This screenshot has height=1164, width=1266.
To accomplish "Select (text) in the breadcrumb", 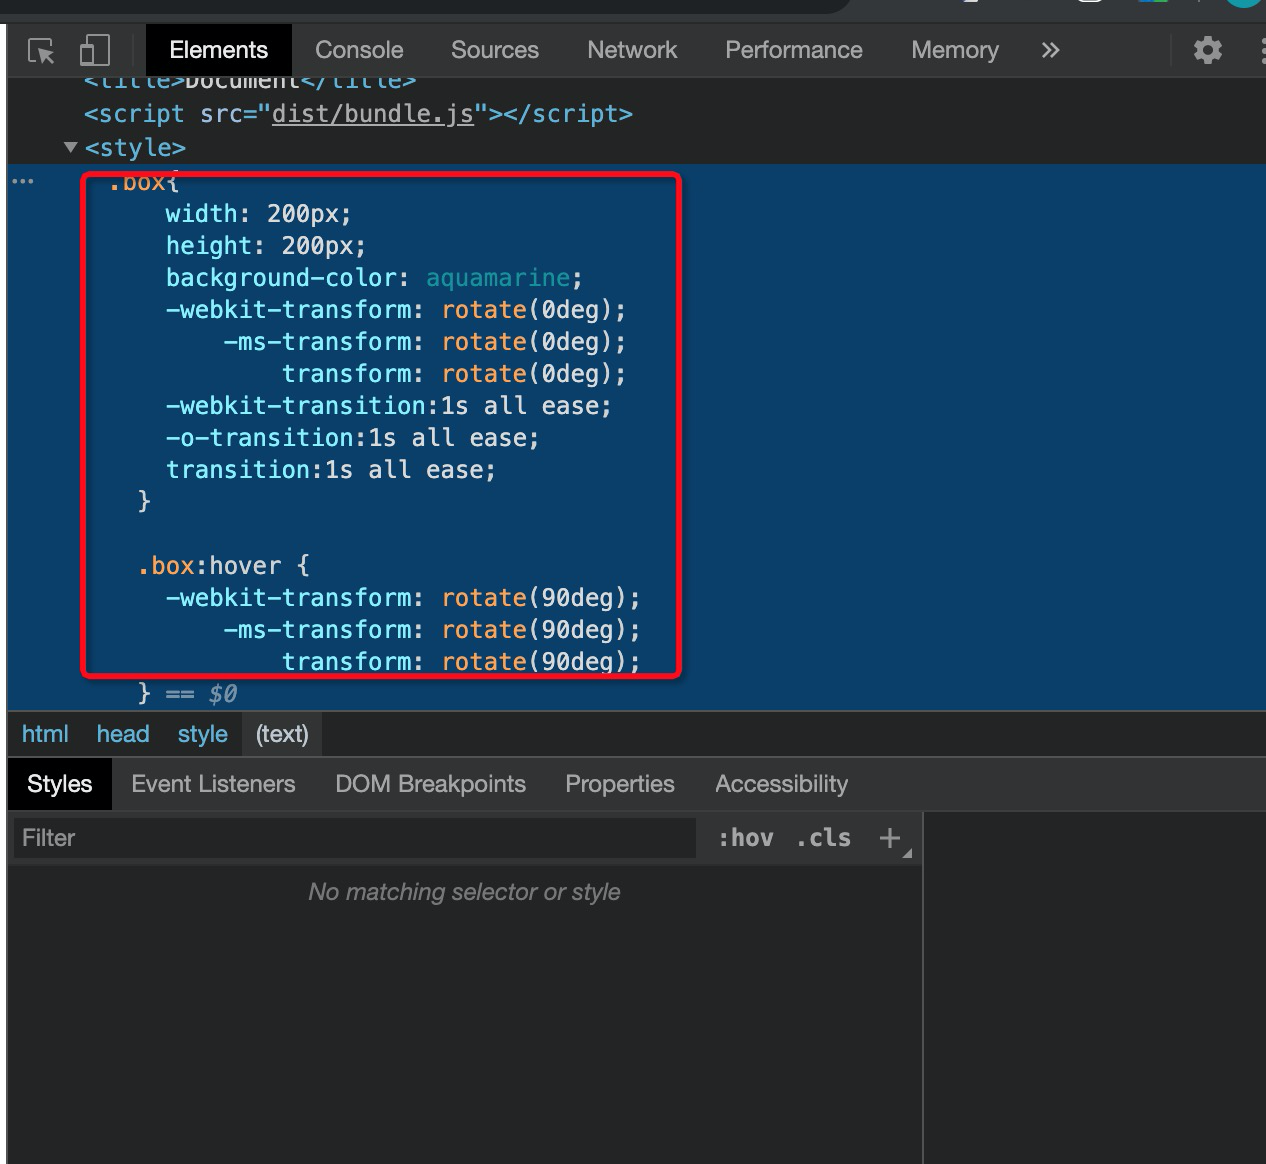I will point(282,734).
